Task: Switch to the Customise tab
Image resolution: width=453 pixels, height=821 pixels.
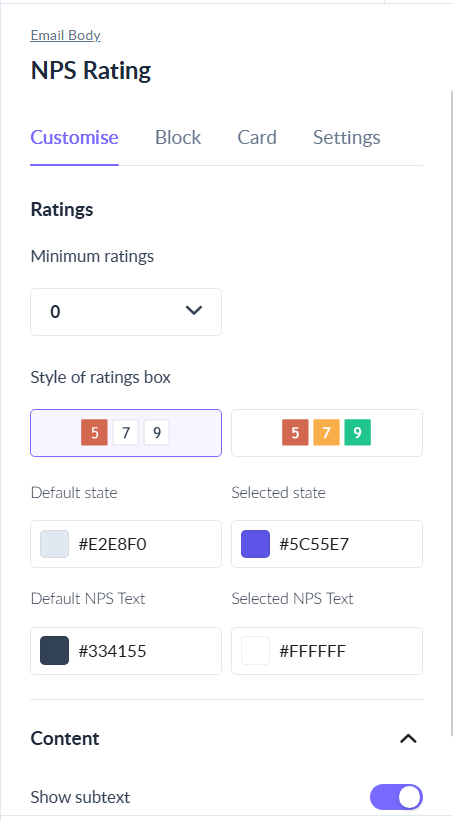Action: (x=74, y=137)
